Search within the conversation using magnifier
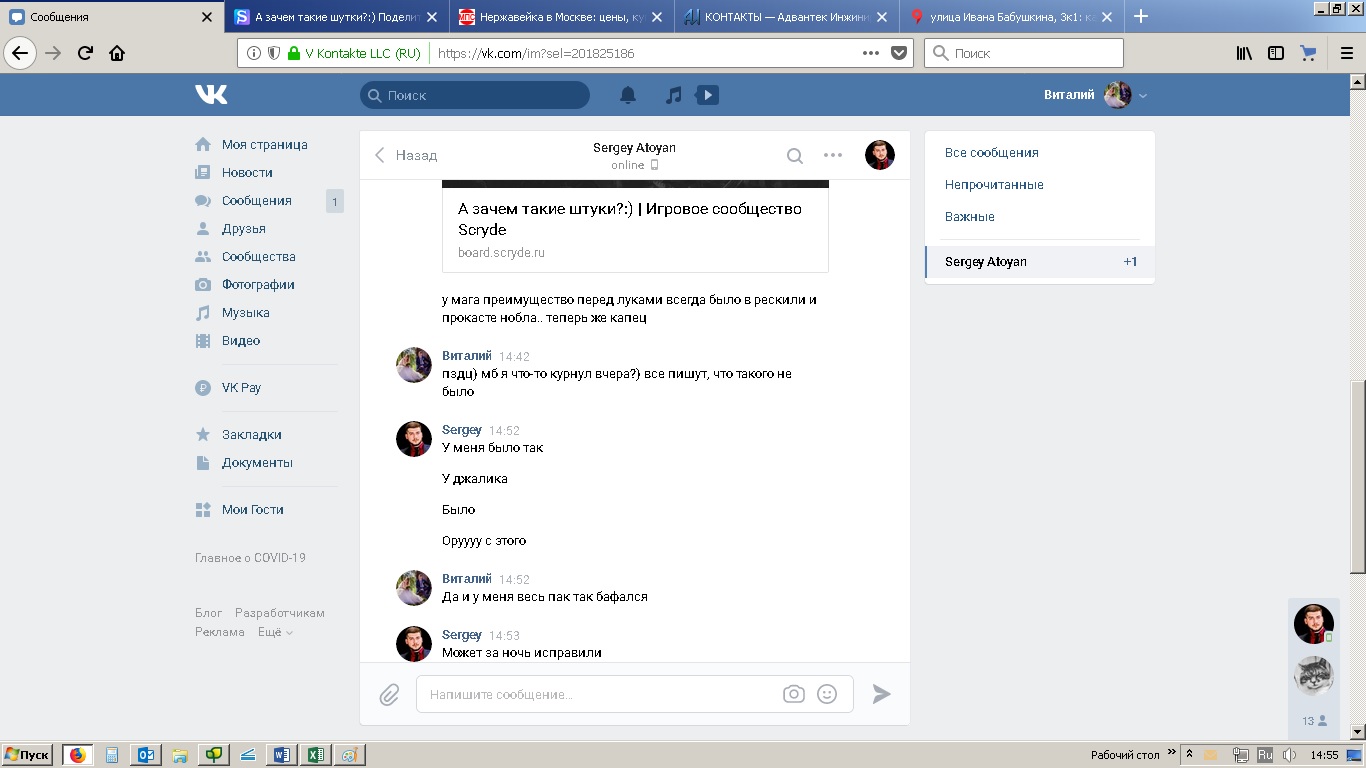The image size is (1366, 768). point(794,155)
